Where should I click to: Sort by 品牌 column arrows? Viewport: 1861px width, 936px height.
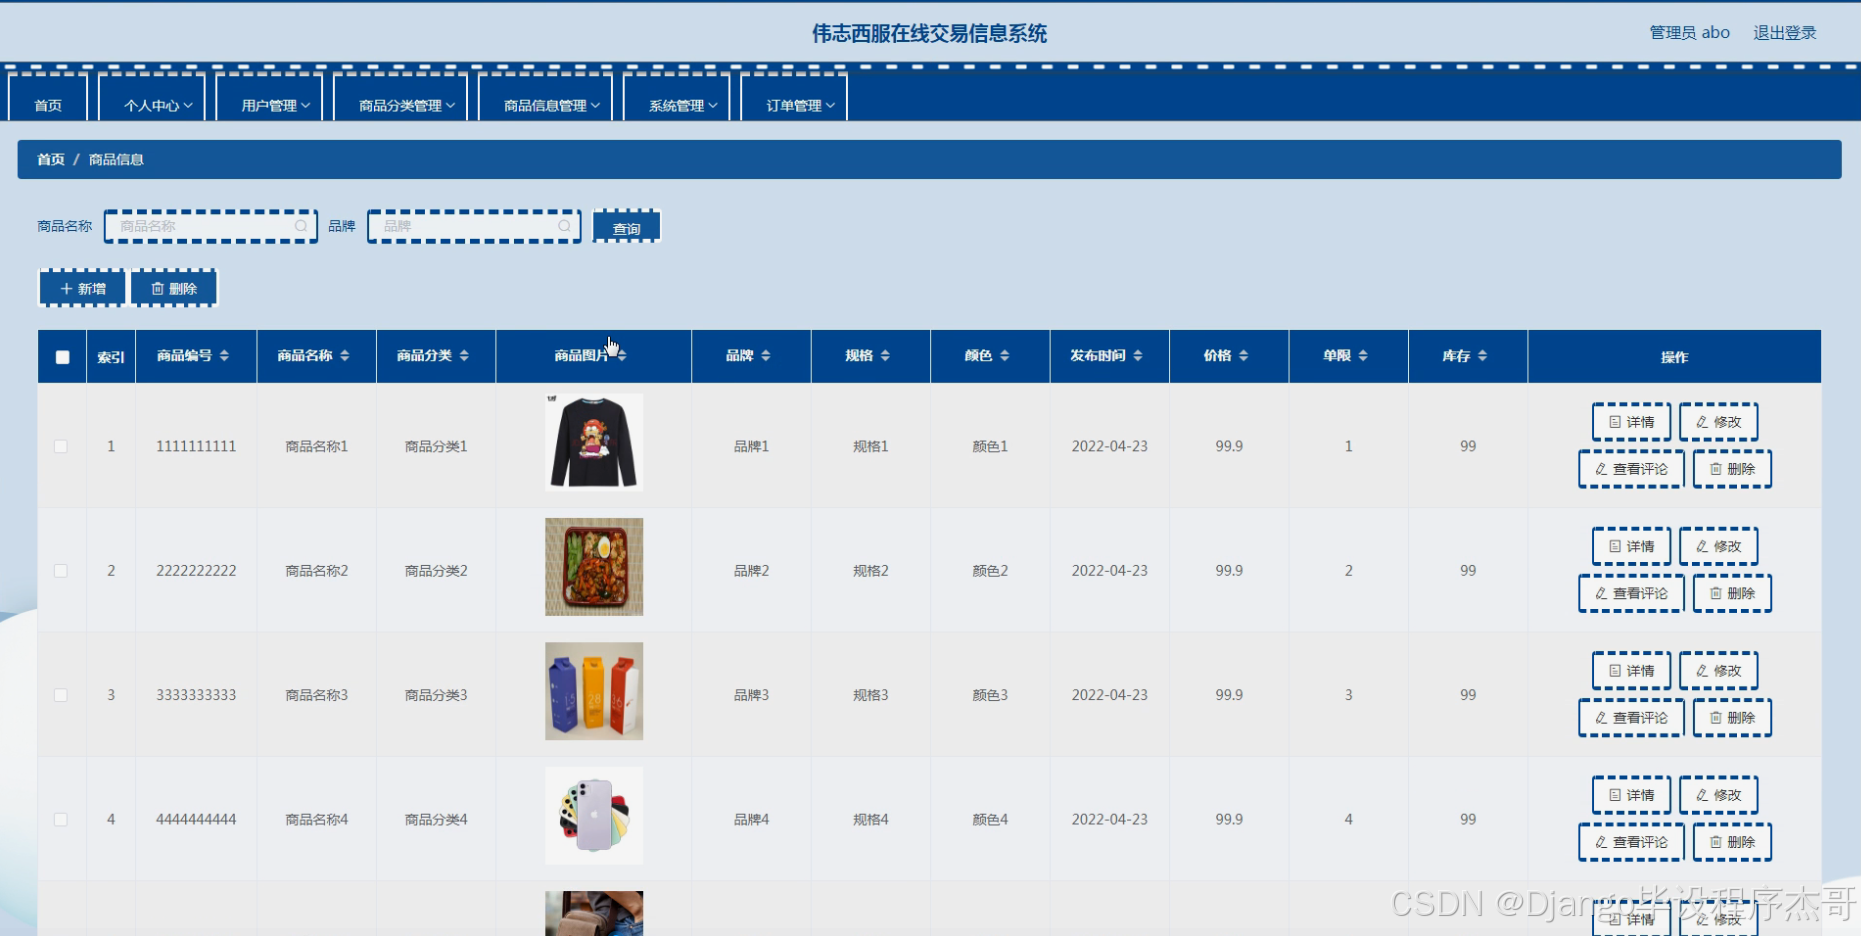(x=766, y=356)
